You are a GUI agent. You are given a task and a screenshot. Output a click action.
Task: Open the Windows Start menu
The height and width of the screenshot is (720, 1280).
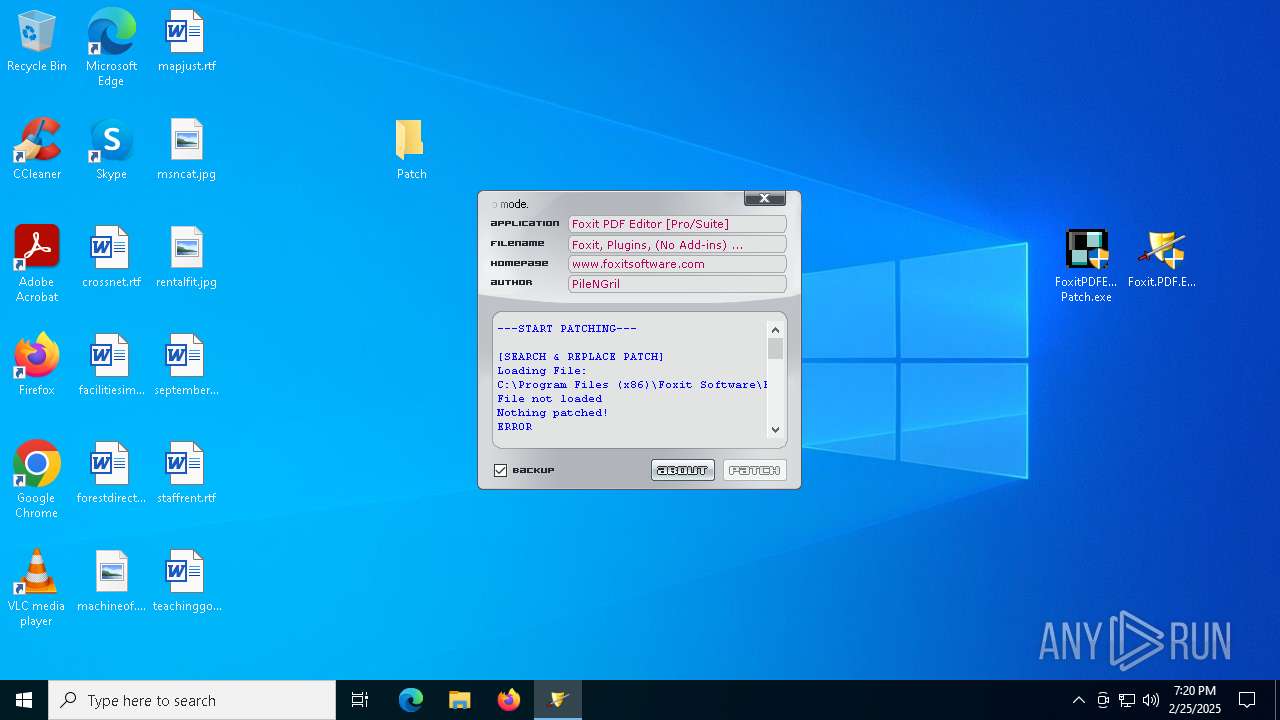coord(24,700)
